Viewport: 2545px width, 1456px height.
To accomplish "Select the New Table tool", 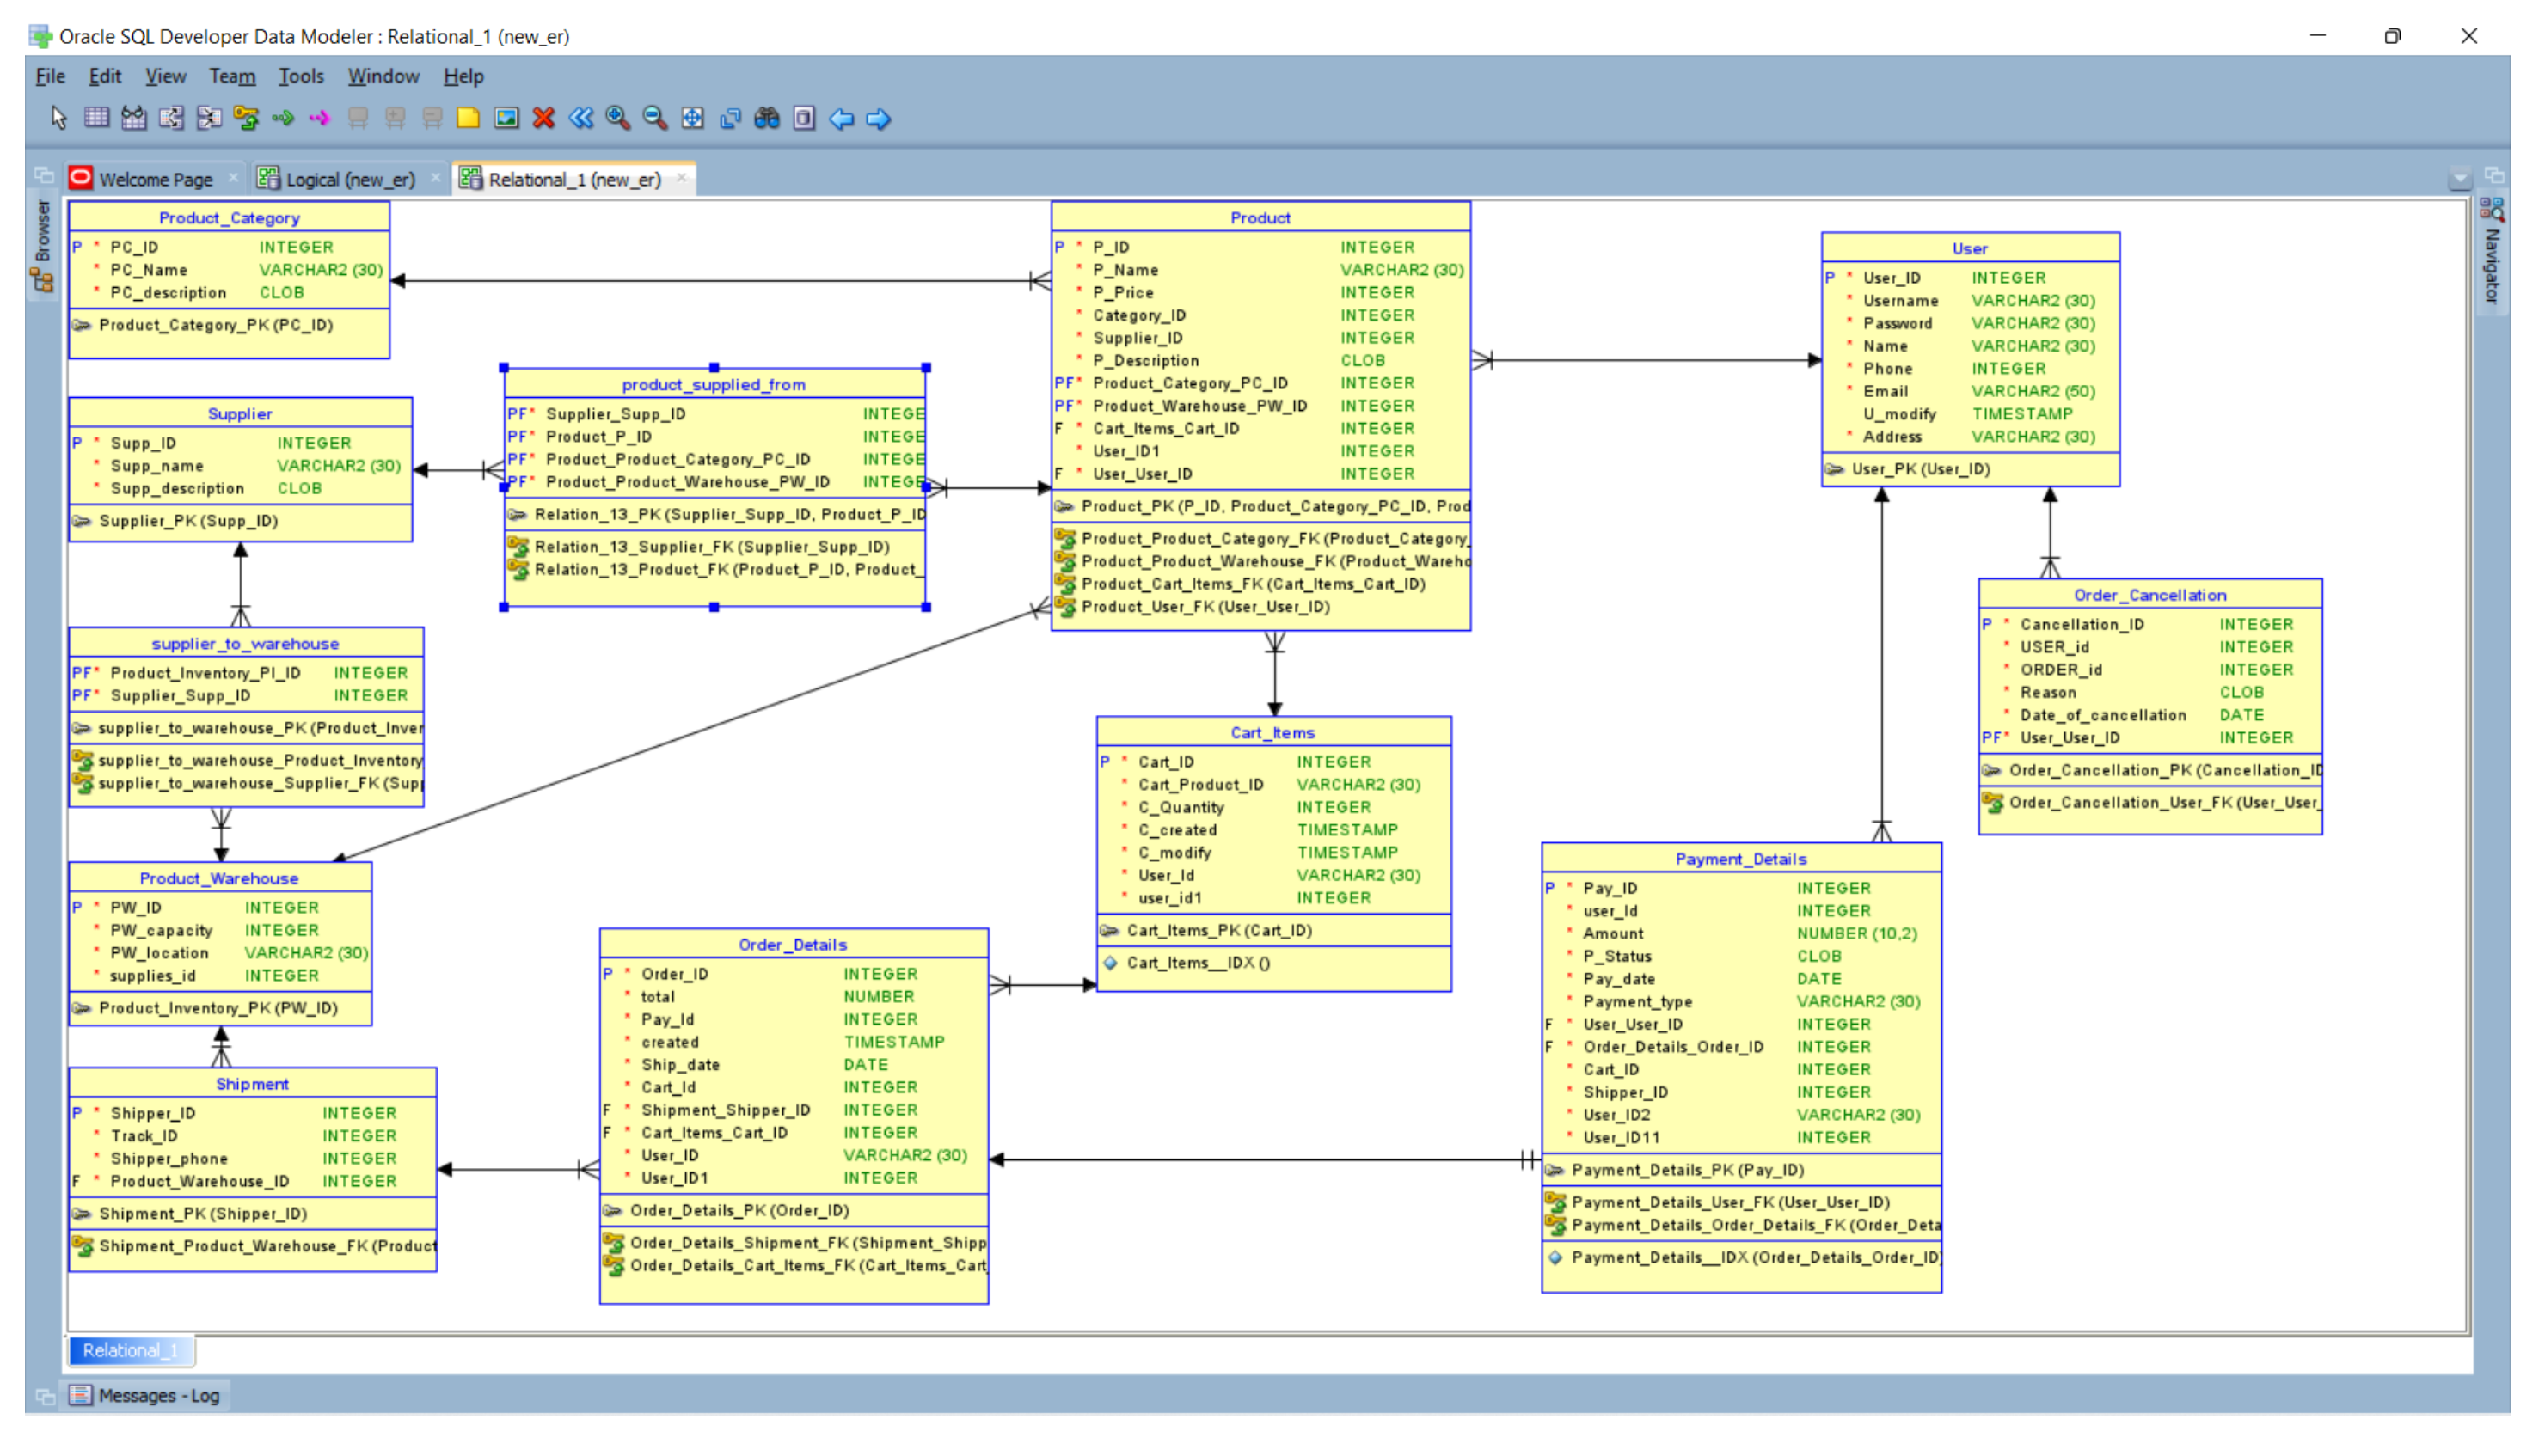I will tap(97, 118).
